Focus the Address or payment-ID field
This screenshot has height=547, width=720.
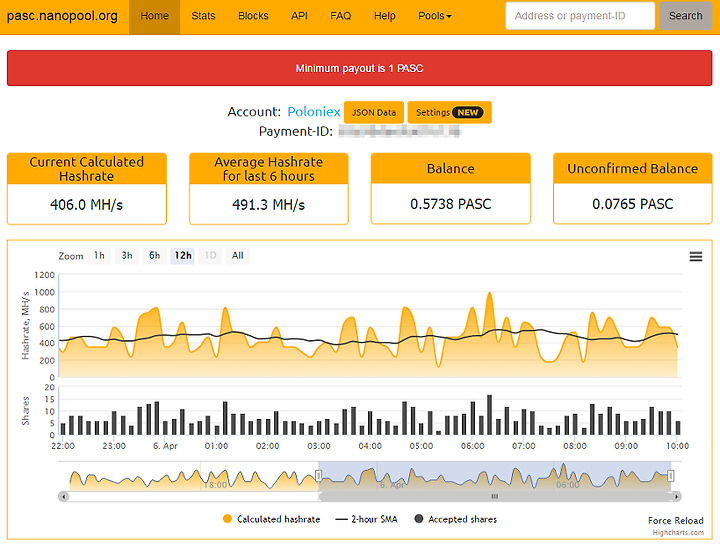pos(580,16)
